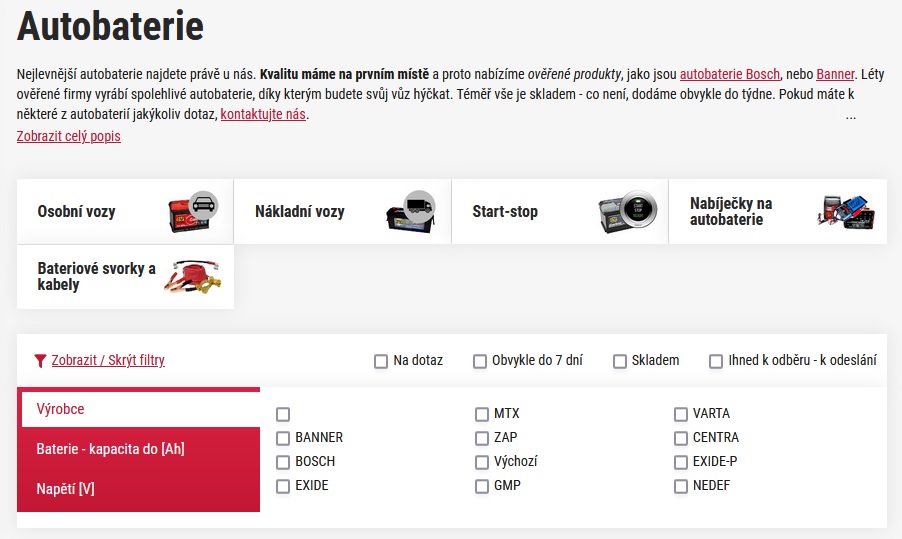Viewport: 902px width, 539px height.
Task: Select the Výrobce filter tab
Action: (x=60, y=409)
